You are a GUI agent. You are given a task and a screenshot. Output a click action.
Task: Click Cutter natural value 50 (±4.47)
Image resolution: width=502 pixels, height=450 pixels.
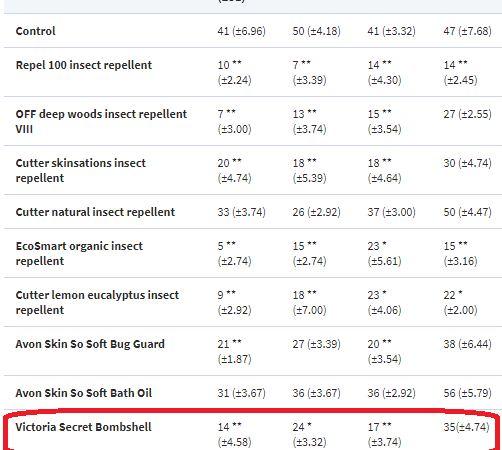[467, 212]
